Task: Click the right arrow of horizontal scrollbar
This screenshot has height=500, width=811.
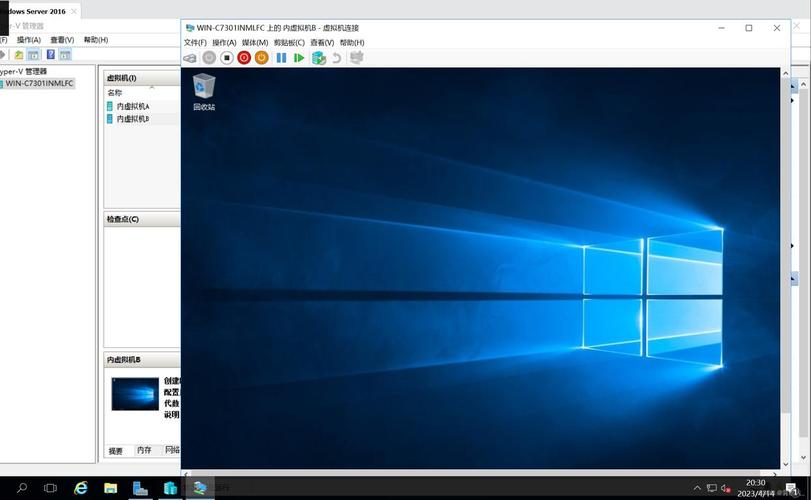Action: coord(774,473)
